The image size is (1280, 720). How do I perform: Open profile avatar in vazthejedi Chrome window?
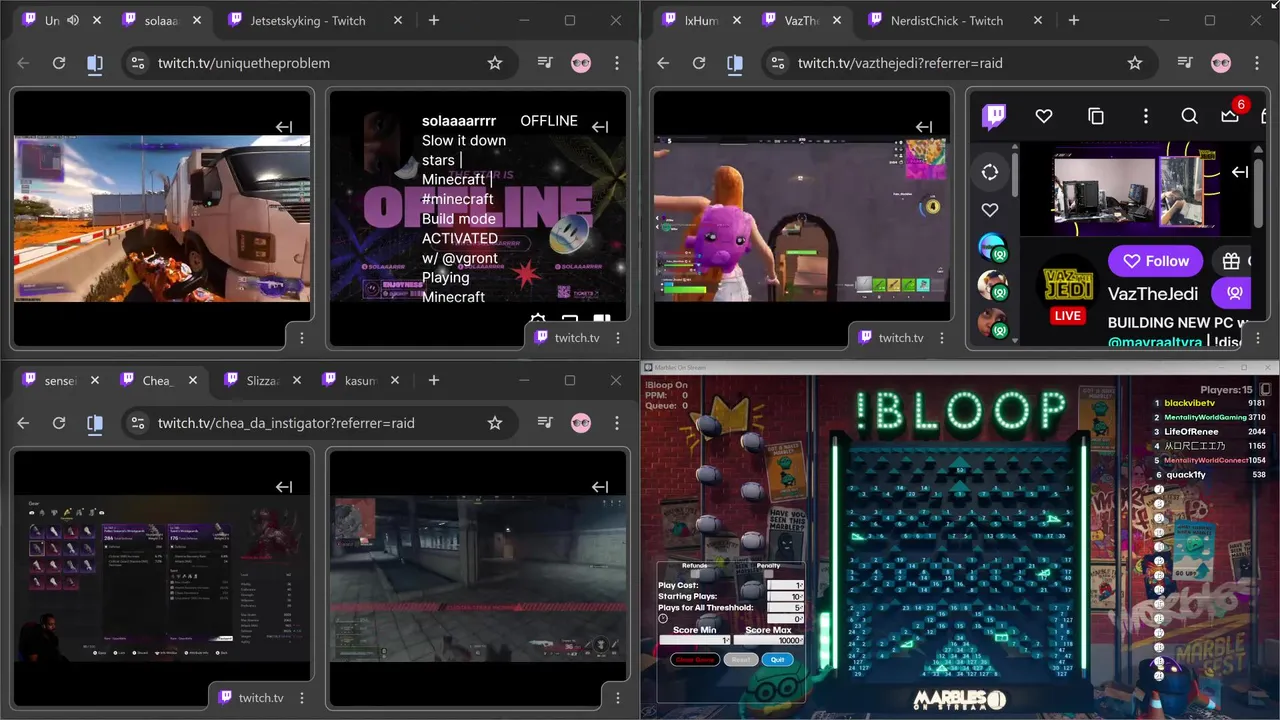point(1221,63)
